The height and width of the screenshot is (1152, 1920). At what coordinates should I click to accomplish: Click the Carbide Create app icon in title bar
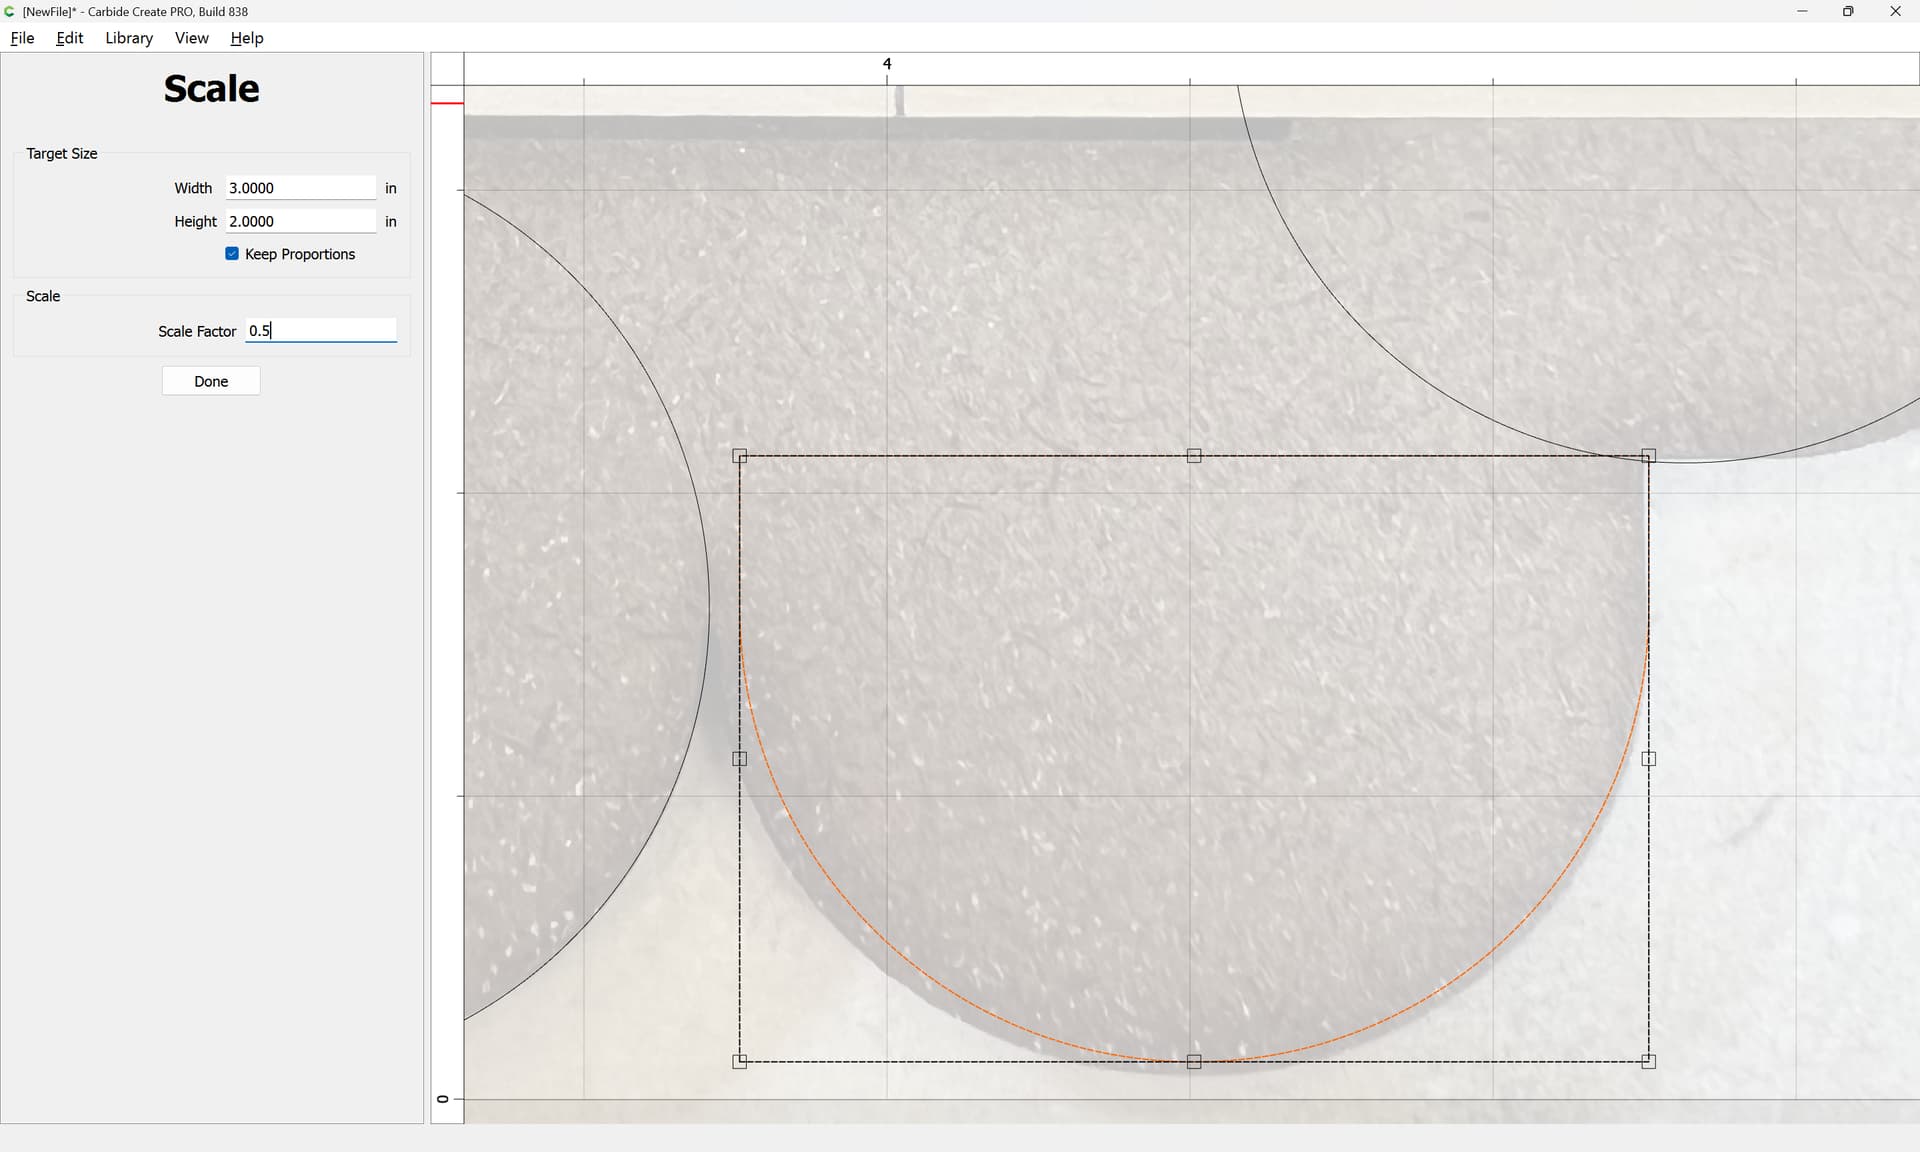10,11
